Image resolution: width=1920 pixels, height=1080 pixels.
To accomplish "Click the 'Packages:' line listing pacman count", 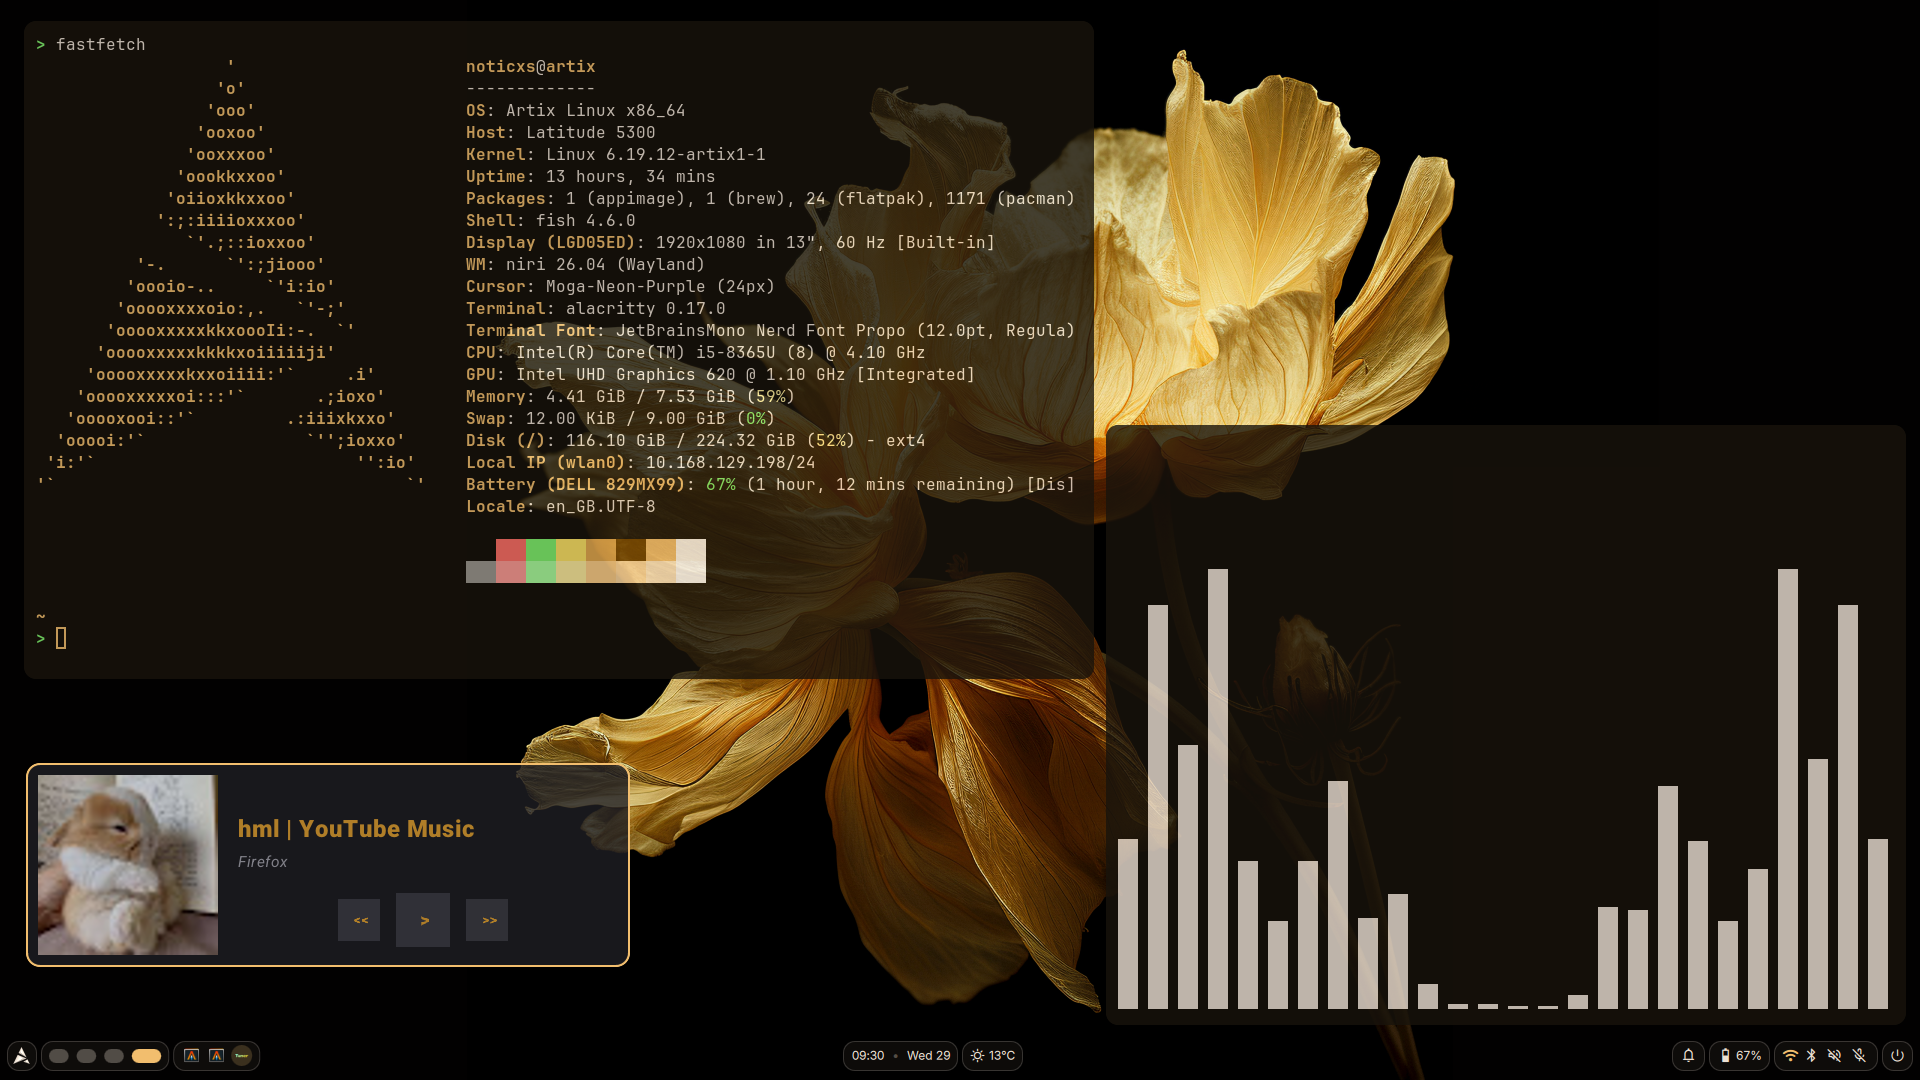I will (770, 199).
